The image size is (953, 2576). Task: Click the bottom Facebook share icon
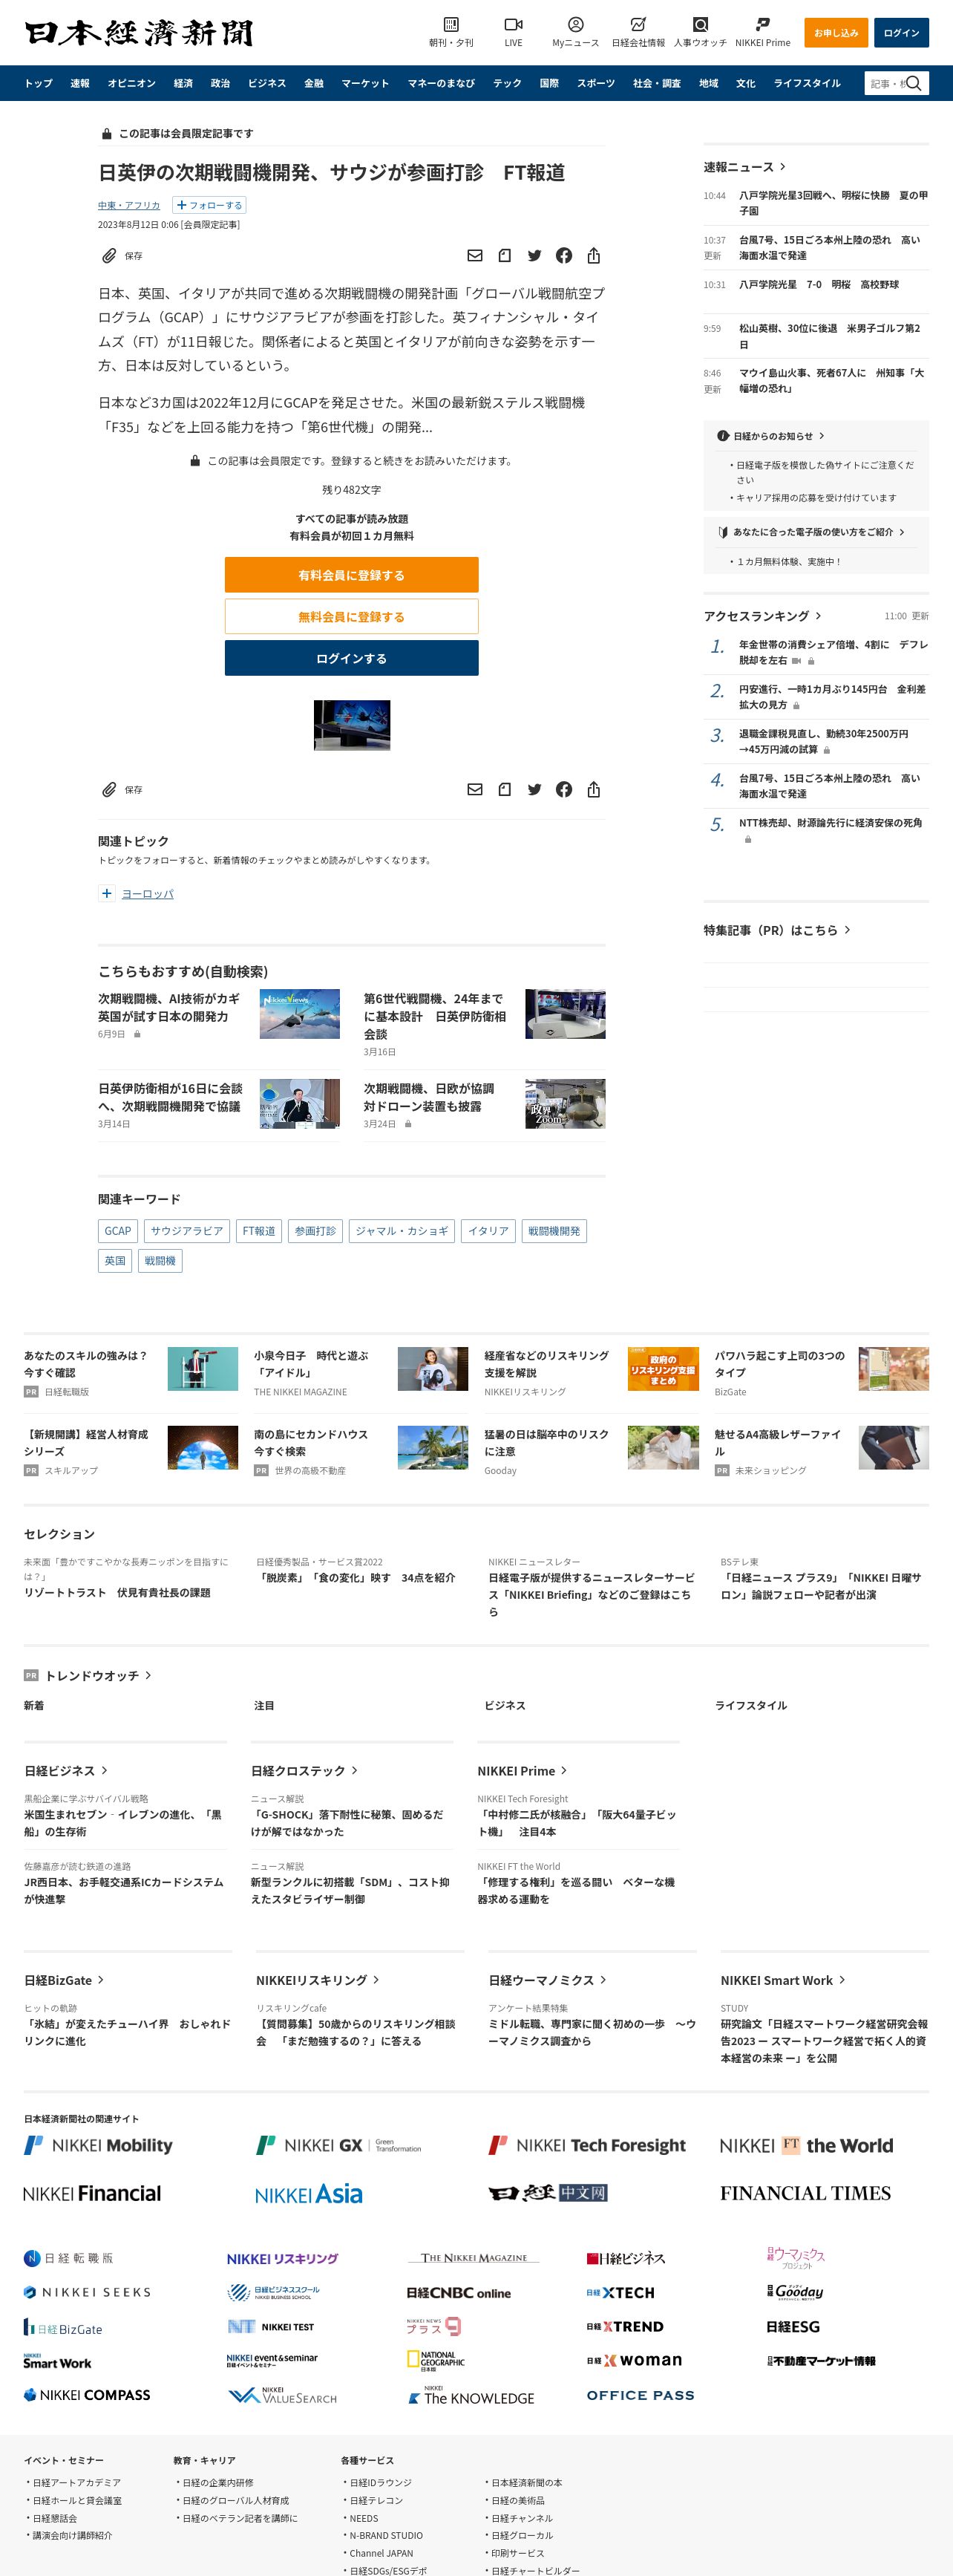pyautogui.click(x=564, y=790)
